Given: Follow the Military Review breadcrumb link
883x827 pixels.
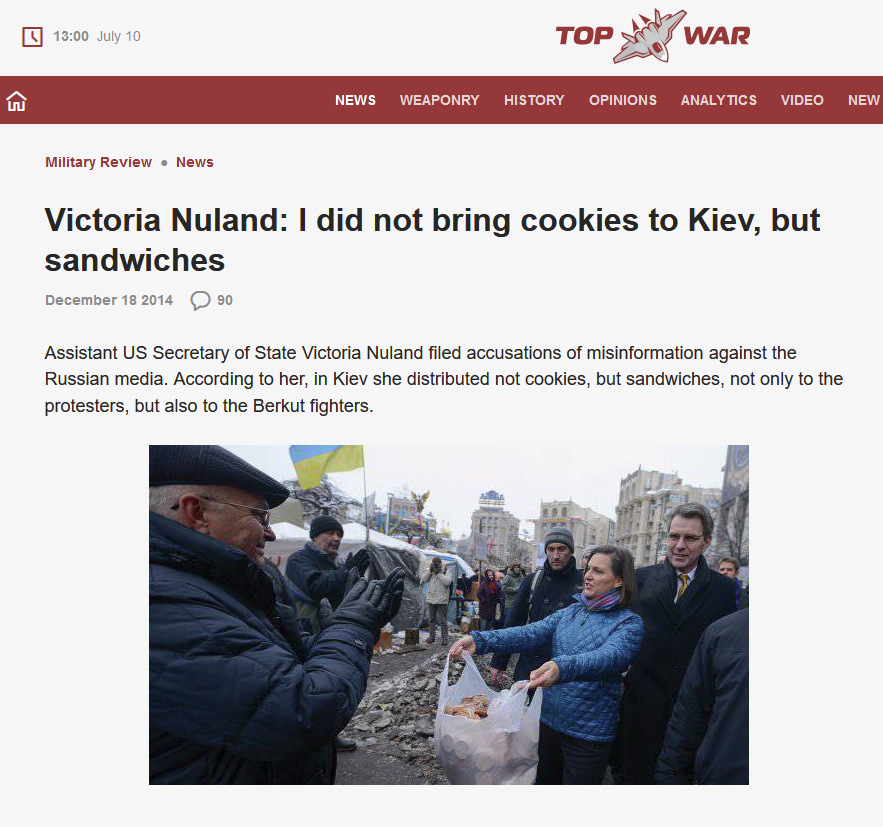Looking at the screenshot, I should tap(99, 162).
